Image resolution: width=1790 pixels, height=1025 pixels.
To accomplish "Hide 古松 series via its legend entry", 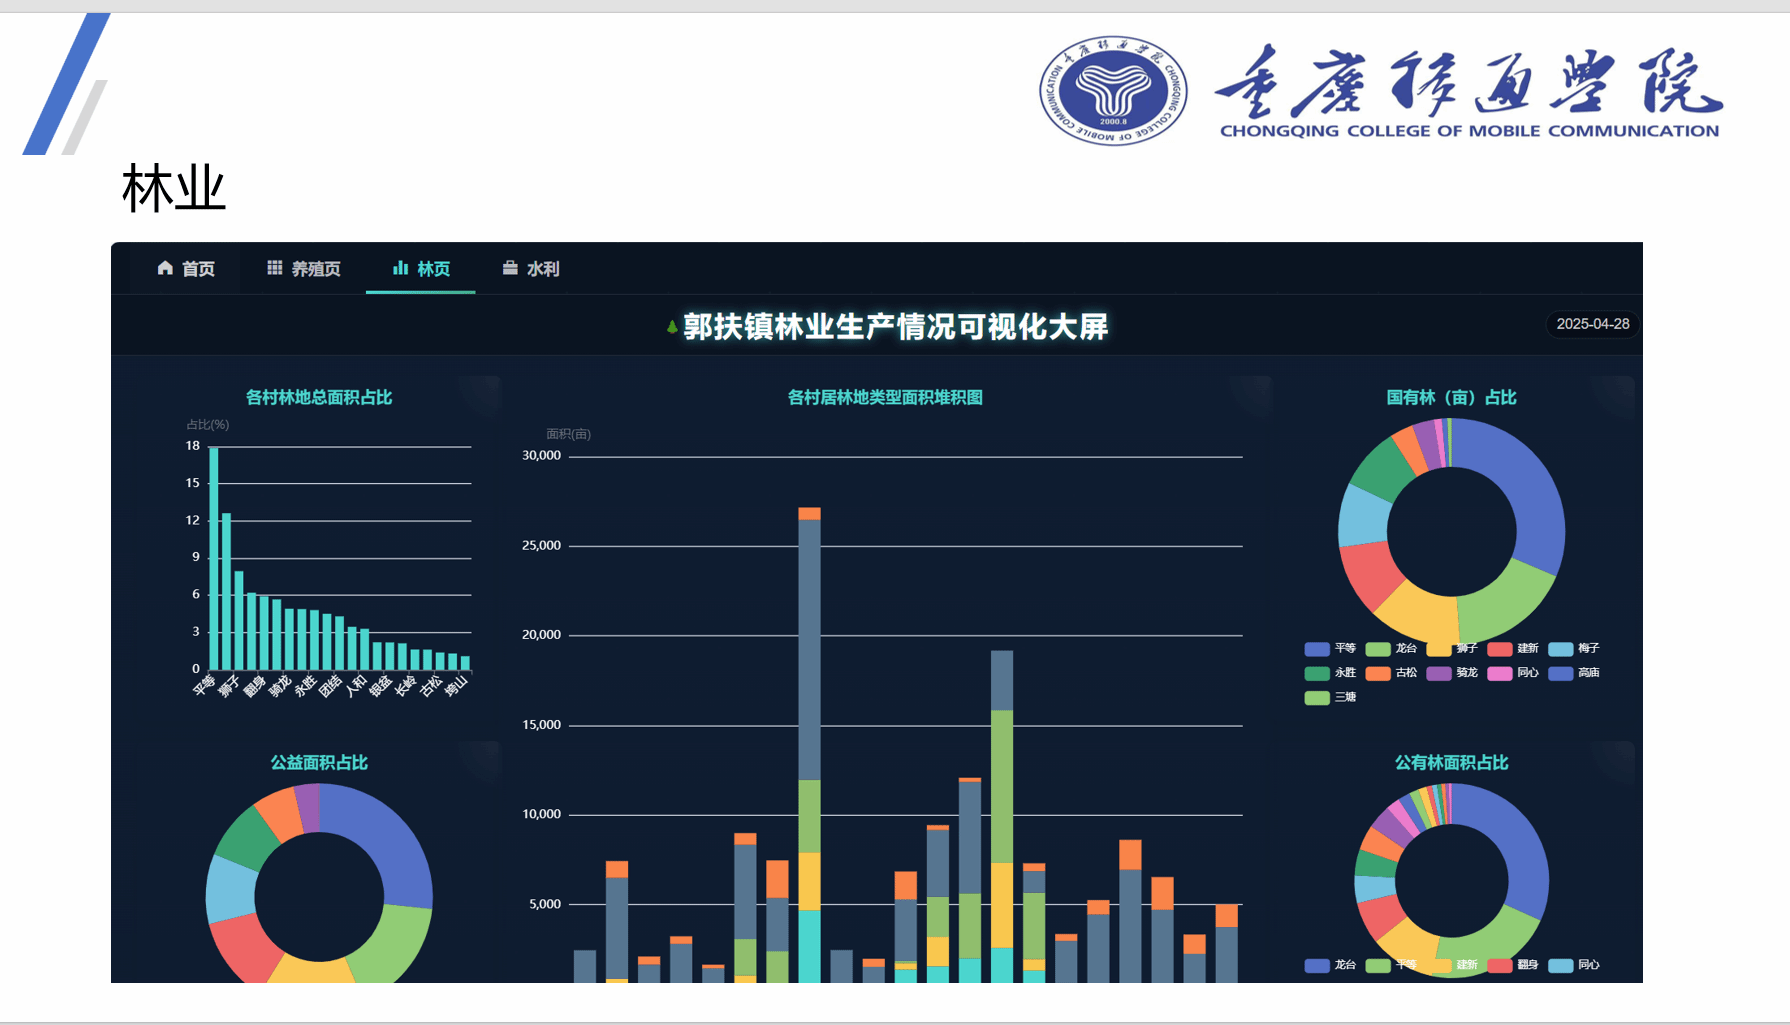I will [x=1392, y=673].
